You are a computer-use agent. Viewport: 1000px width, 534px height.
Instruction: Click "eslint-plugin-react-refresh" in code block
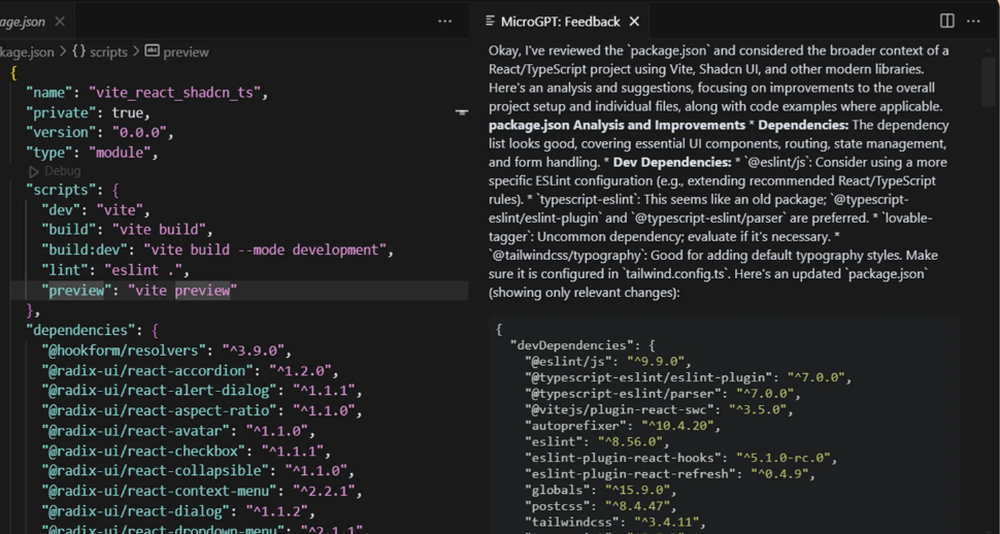tap(629, 474)
